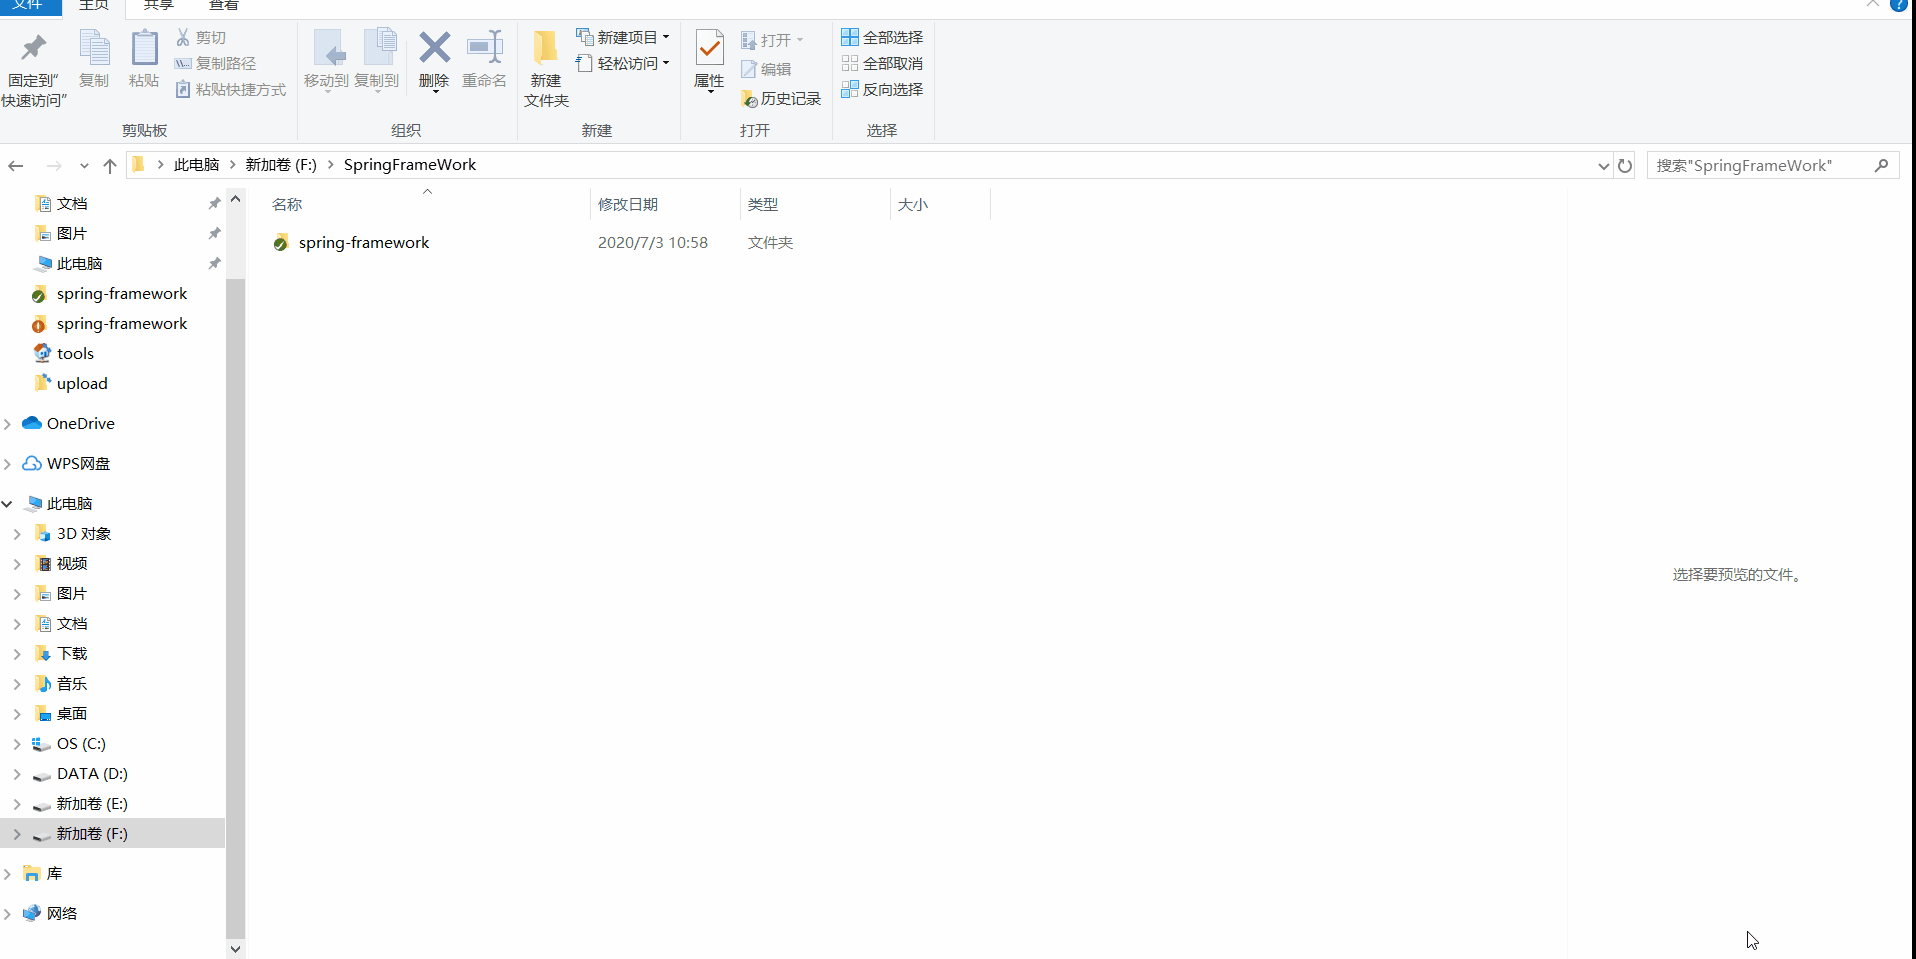Open address bar history dropdown
The image size is (1916, 959).
[x=1603, y=166]
